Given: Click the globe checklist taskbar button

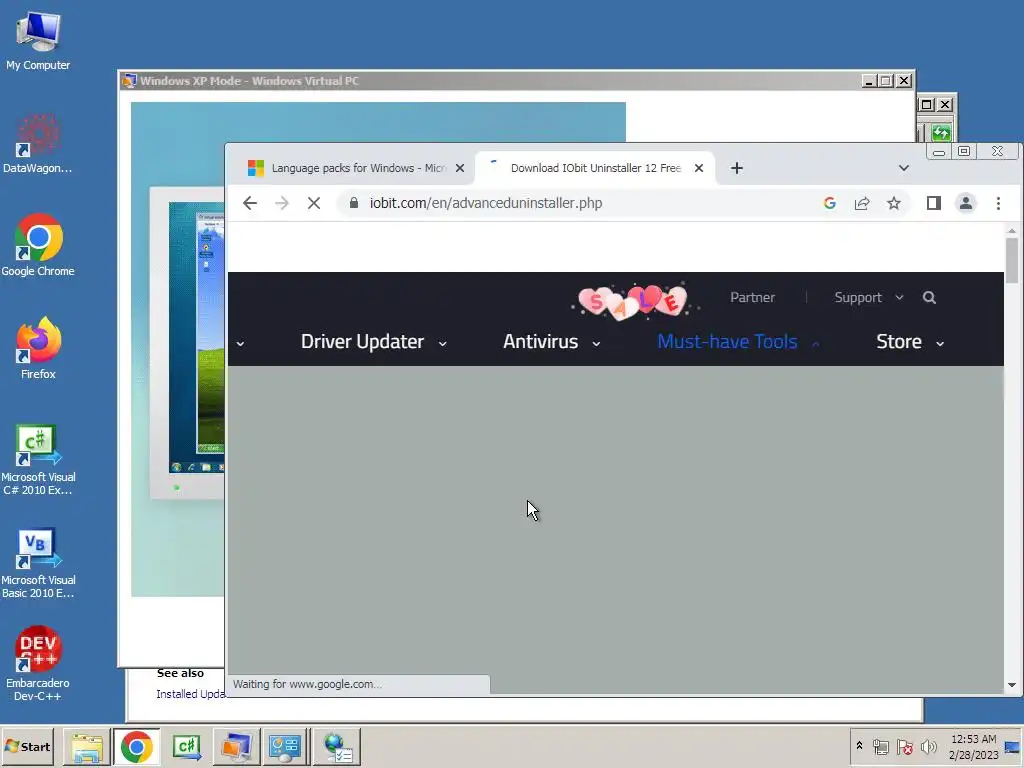Looking at the screenshot, I should tap(337, 747).
